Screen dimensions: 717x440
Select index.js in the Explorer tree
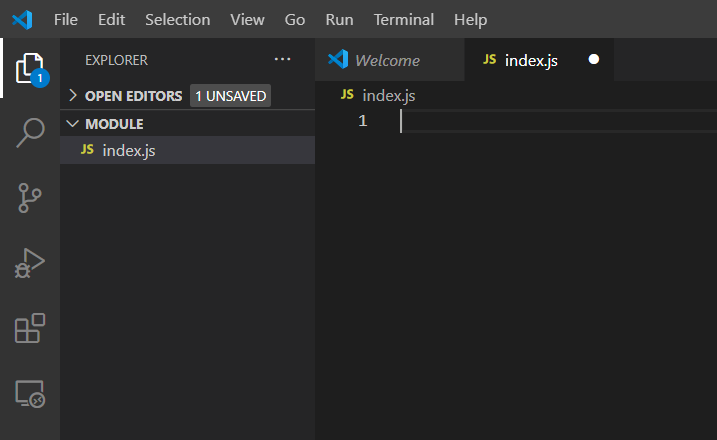pos(129,150)
